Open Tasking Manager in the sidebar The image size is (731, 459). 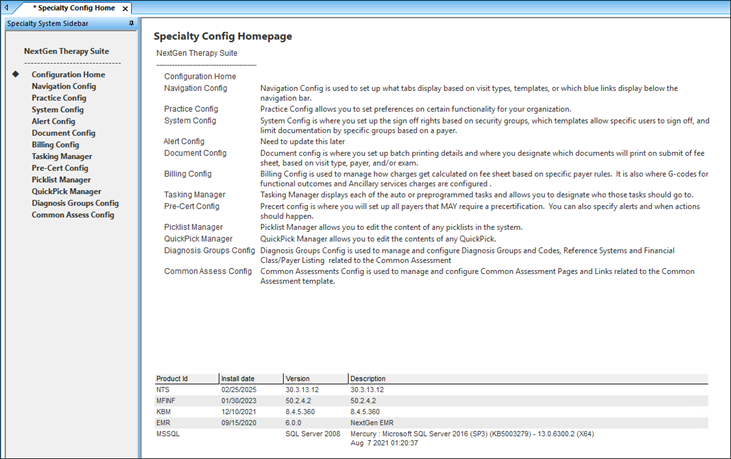point(62,156)
